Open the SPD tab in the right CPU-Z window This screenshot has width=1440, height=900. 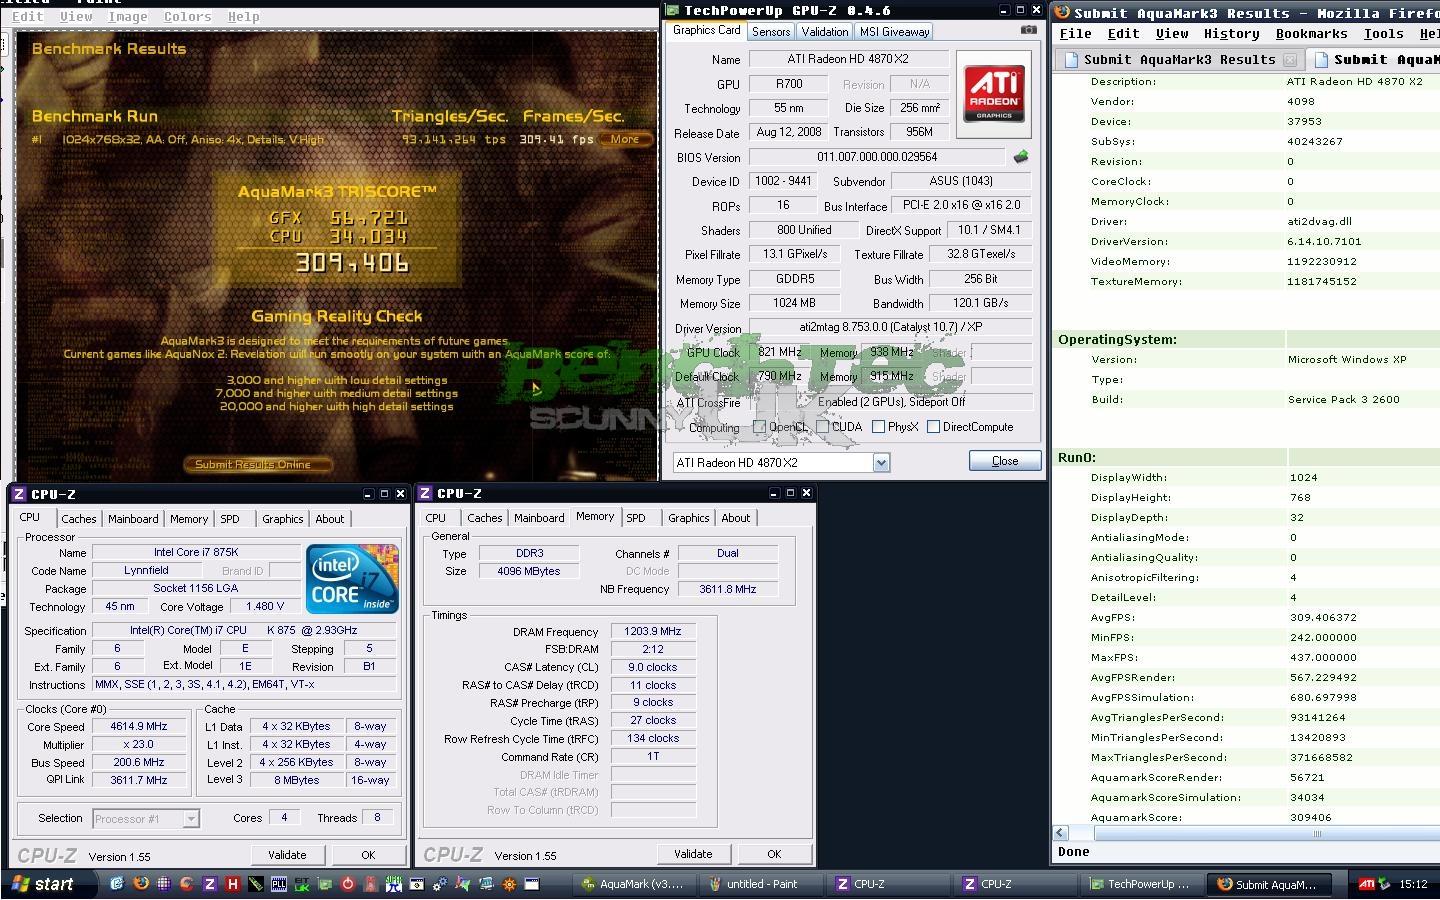pyautogui.click(x=636, y=518)
